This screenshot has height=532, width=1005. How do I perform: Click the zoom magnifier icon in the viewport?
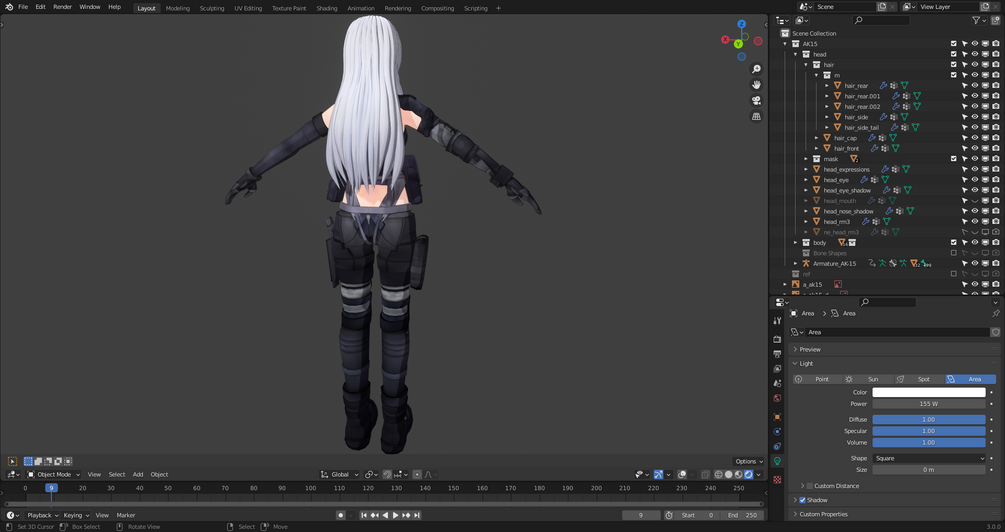(x=756, y=69)
